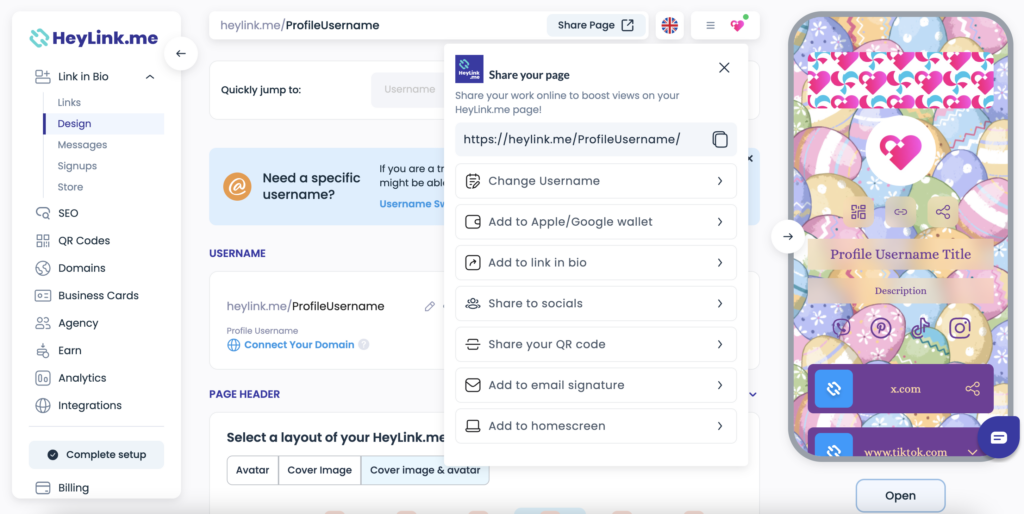
Task: Open Billing in sidebar
Action: point(61,488)
